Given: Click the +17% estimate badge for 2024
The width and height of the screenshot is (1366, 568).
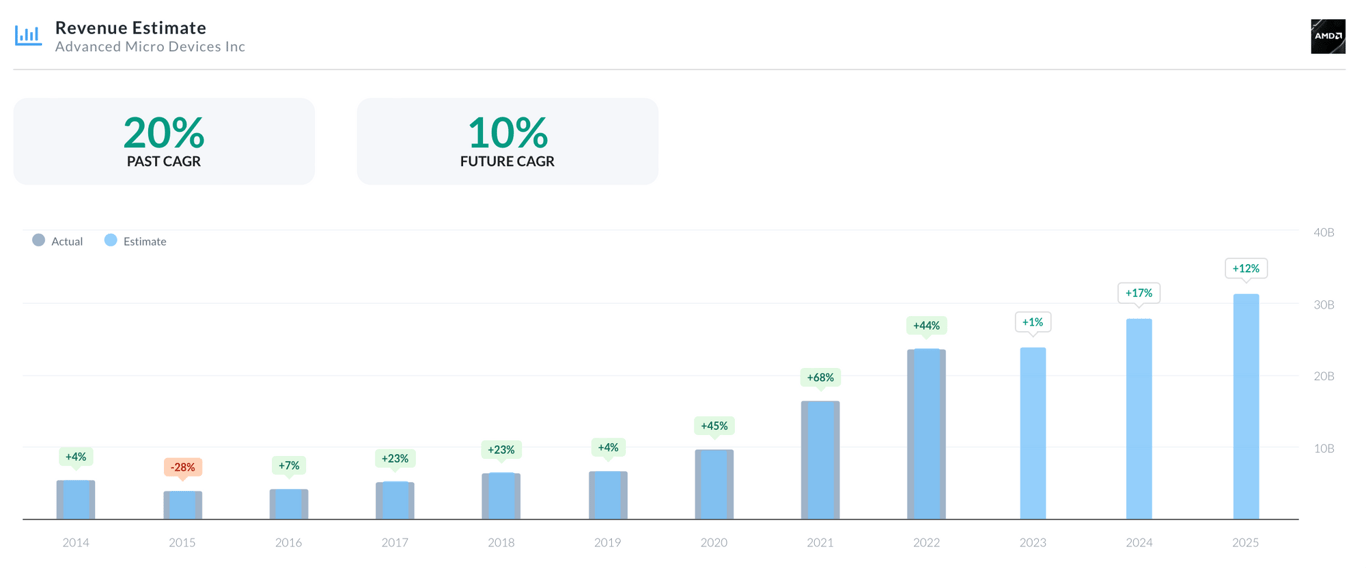Looking at the screenshot, I should click(1139, 293).
